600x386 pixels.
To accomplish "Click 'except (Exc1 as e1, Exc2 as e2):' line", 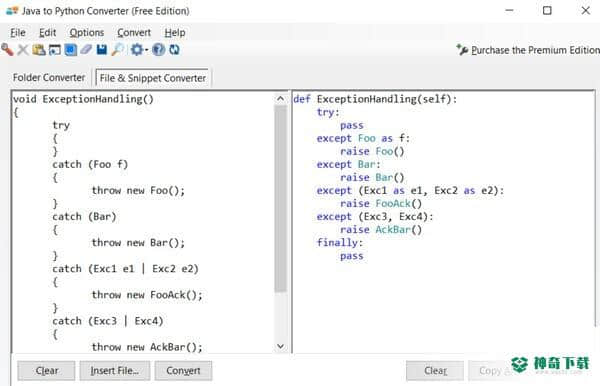I will [411, 191].
